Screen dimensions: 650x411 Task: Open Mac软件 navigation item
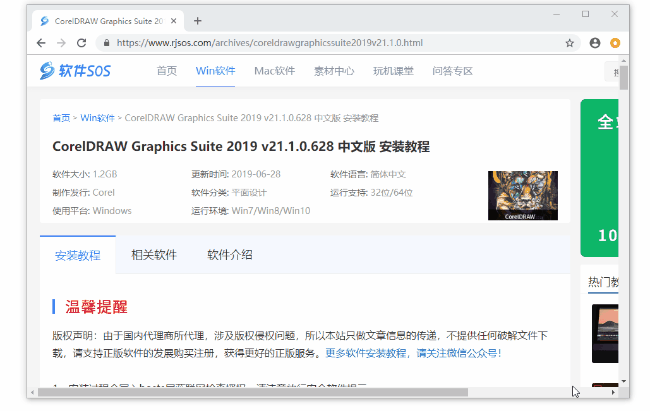point(274,71)
